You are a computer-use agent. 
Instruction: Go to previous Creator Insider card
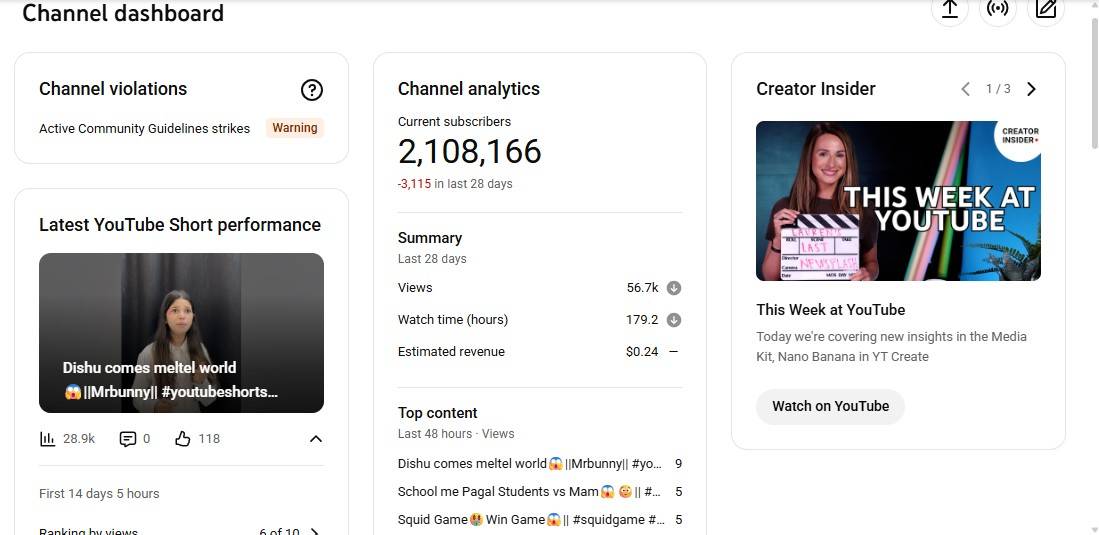[965, 89]
